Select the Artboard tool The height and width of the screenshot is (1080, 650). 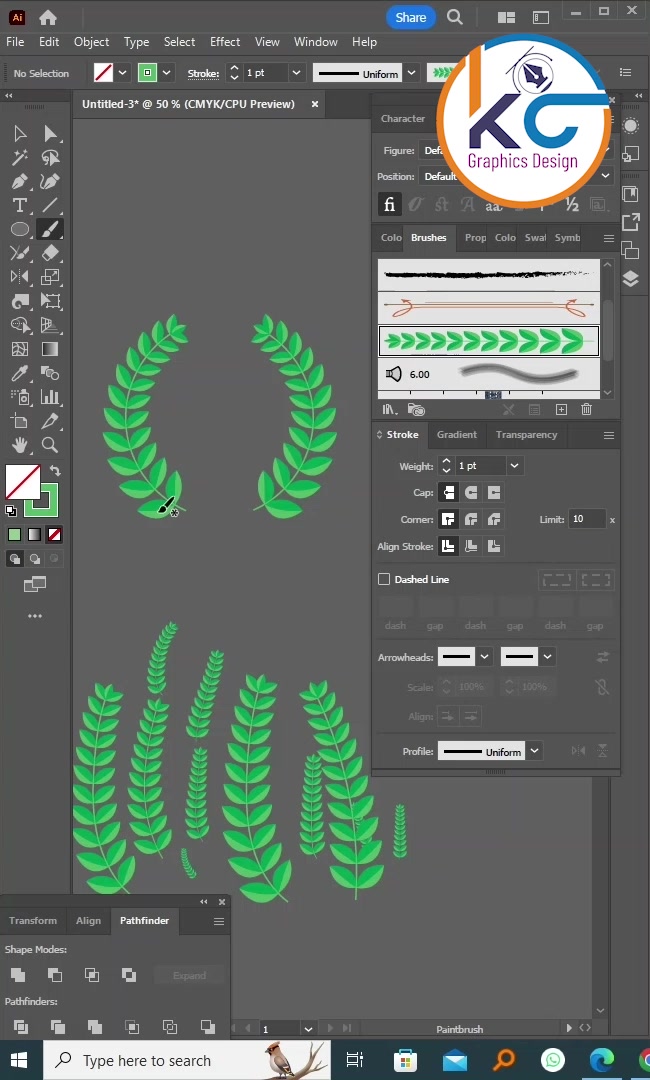click(x=20, y=421)
